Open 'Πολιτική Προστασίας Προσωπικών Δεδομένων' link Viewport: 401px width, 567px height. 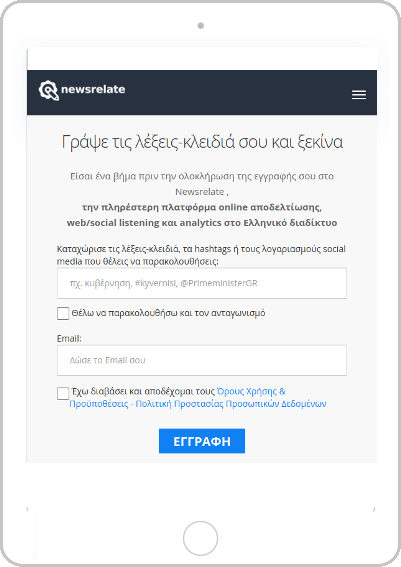tap(231, 404)
